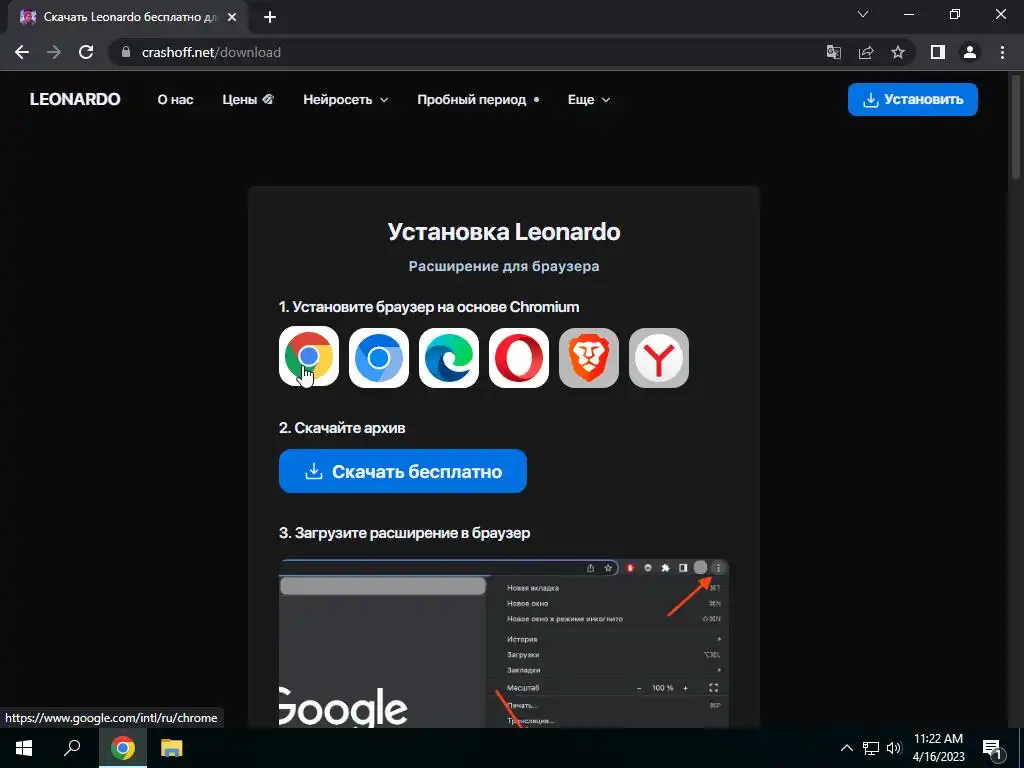This screenshot has height=768, width=1024.
Task: Open the 'Пробный период' menu item
Action: [478, 99]
